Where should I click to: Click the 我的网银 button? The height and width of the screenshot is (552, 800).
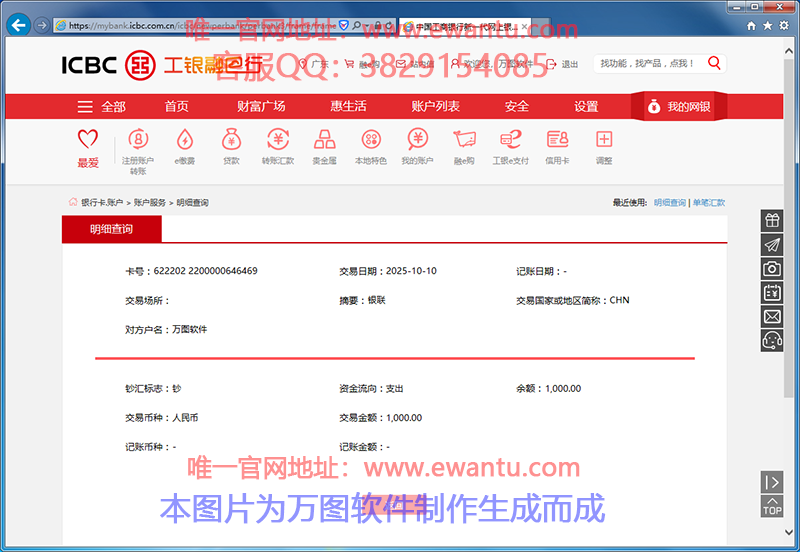pos(679,106)
